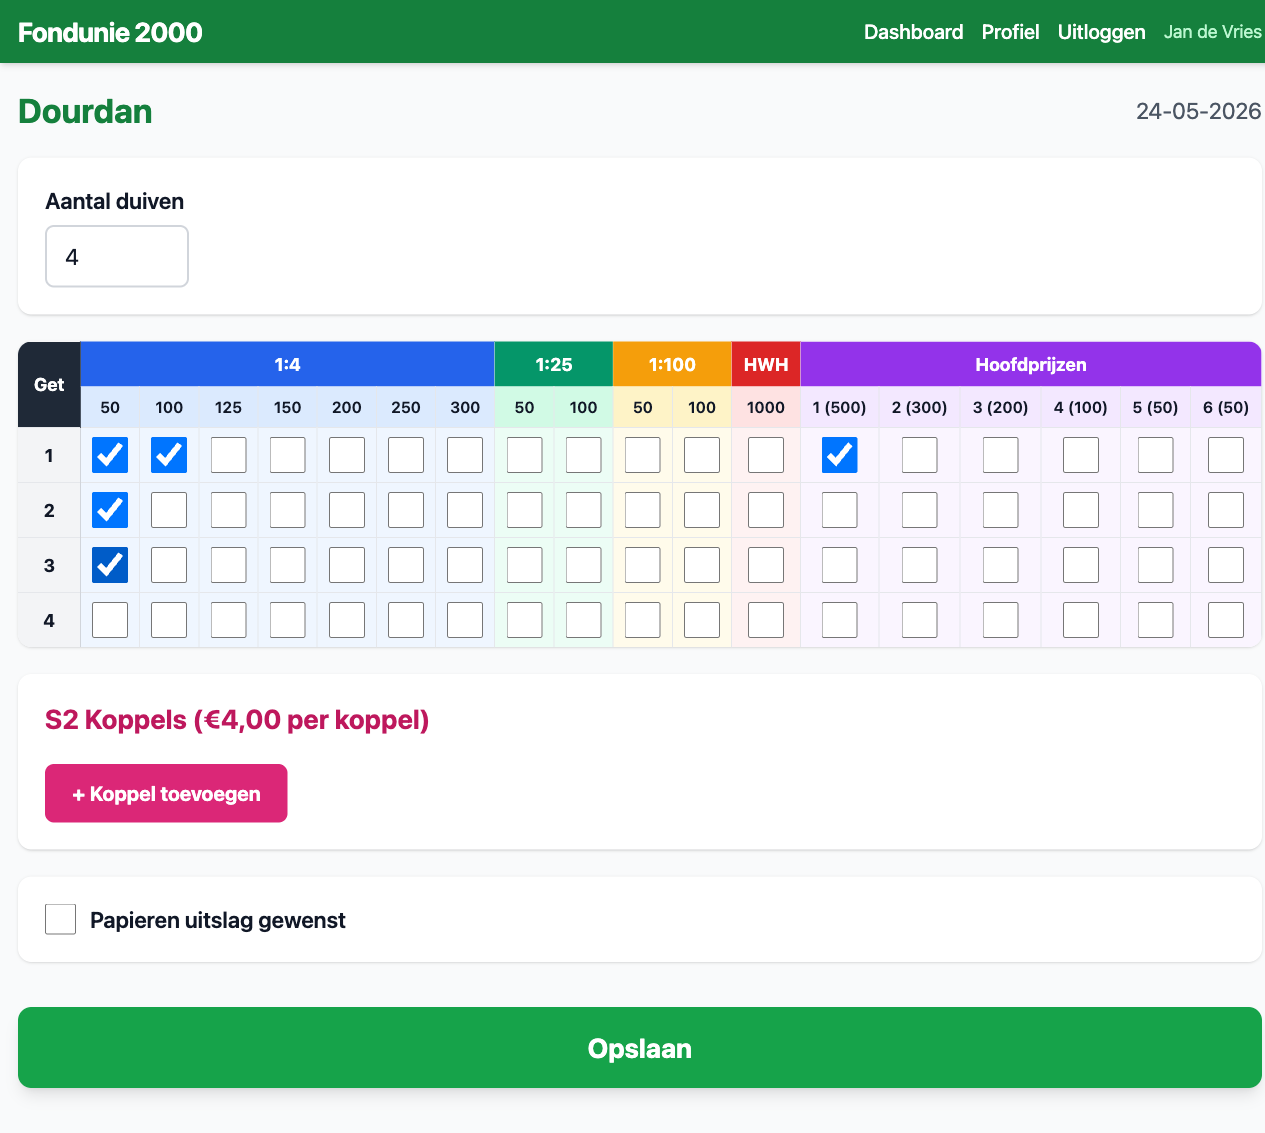Click Uitloggen to log out
This screenshot has height=1133, width=1265.
pyautogui.click(x=1101, y=32)
